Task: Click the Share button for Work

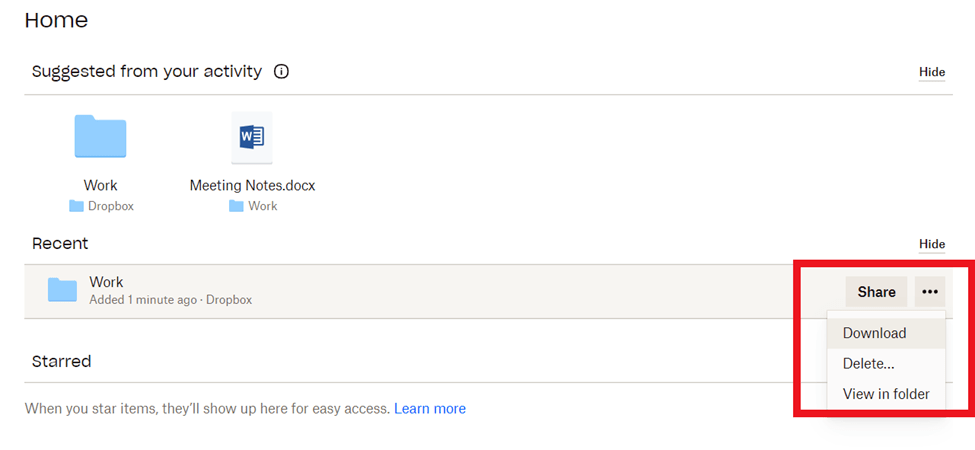Action: (876, 292)
